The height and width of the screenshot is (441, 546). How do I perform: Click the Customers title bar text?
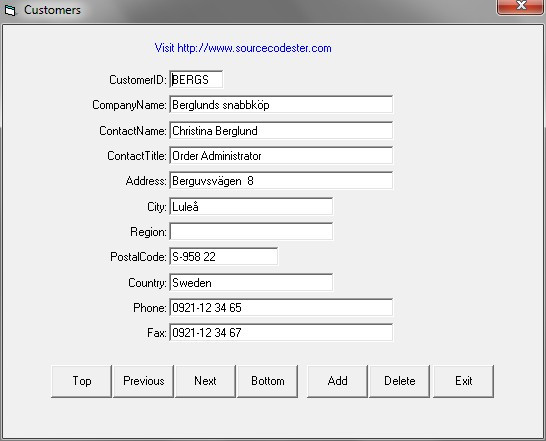pos(52,10)
